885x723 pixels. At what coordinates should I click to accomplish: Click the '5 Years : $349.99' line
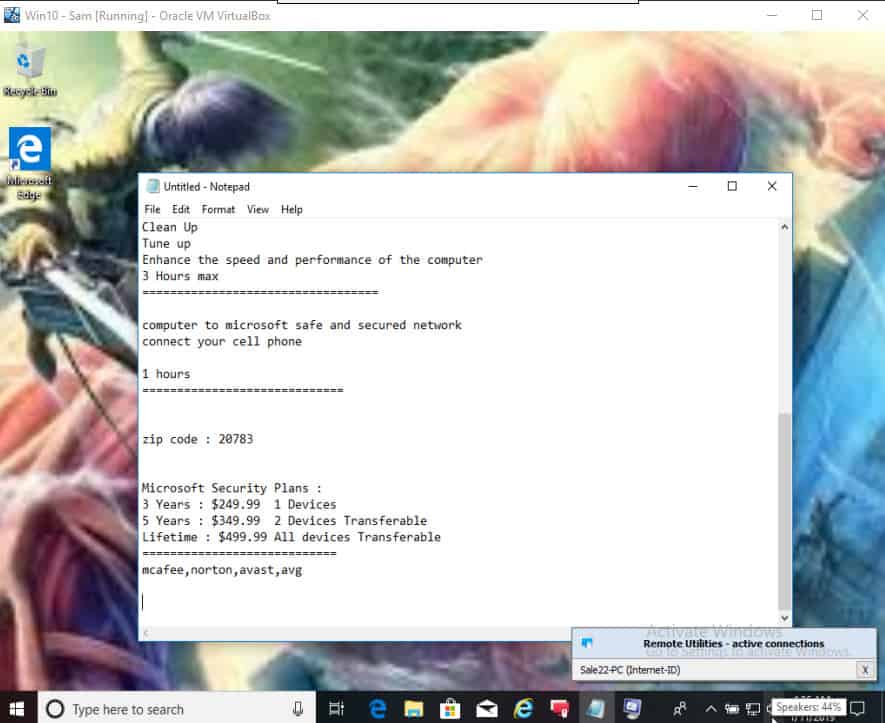(x=284, y=520)
